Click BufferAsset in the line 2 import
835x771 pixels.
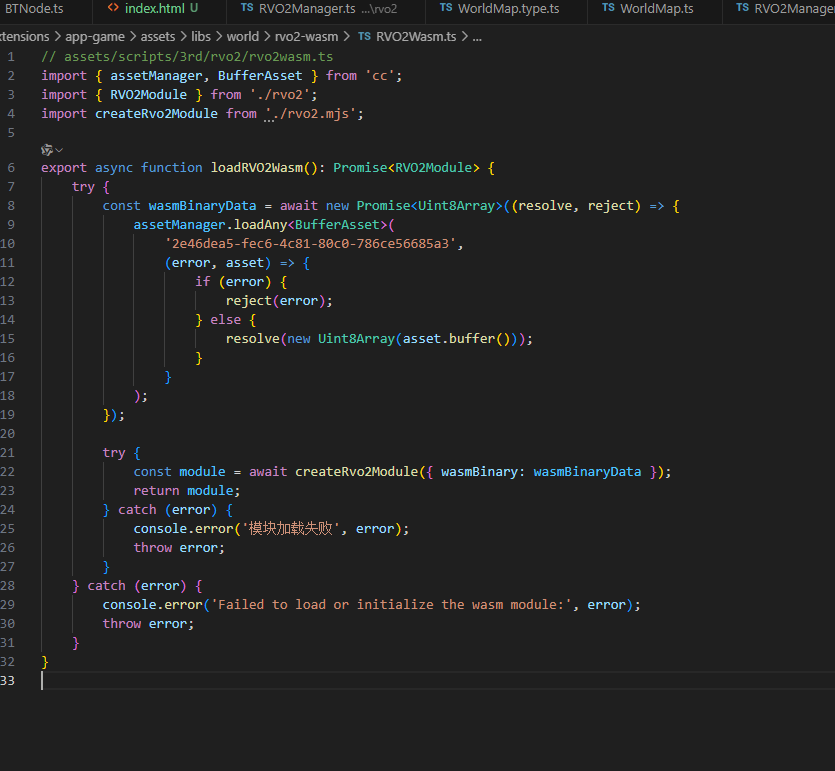click(x=260, y=76)
